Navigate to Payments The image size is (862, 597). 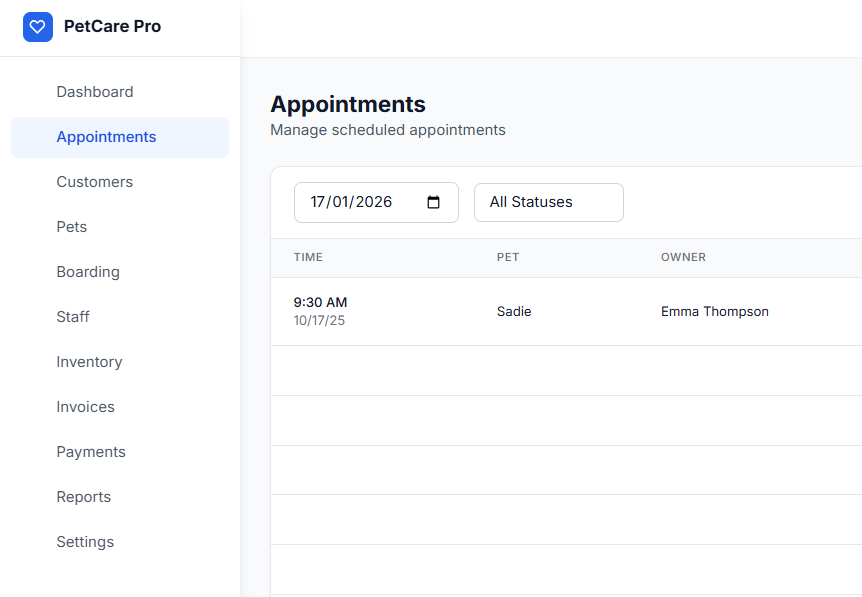(x=120, y=452)
